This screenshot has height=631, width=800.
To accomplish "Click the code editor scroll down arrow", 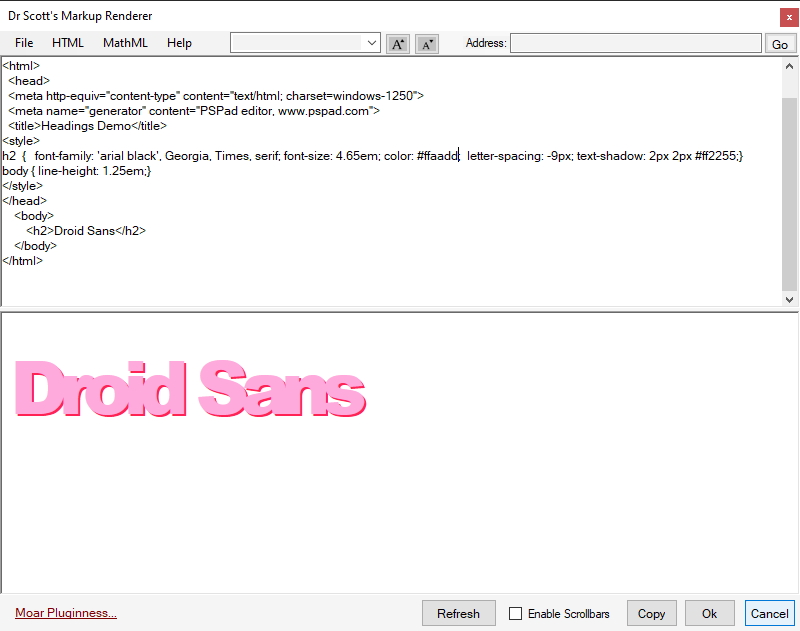I will (789, 299).
